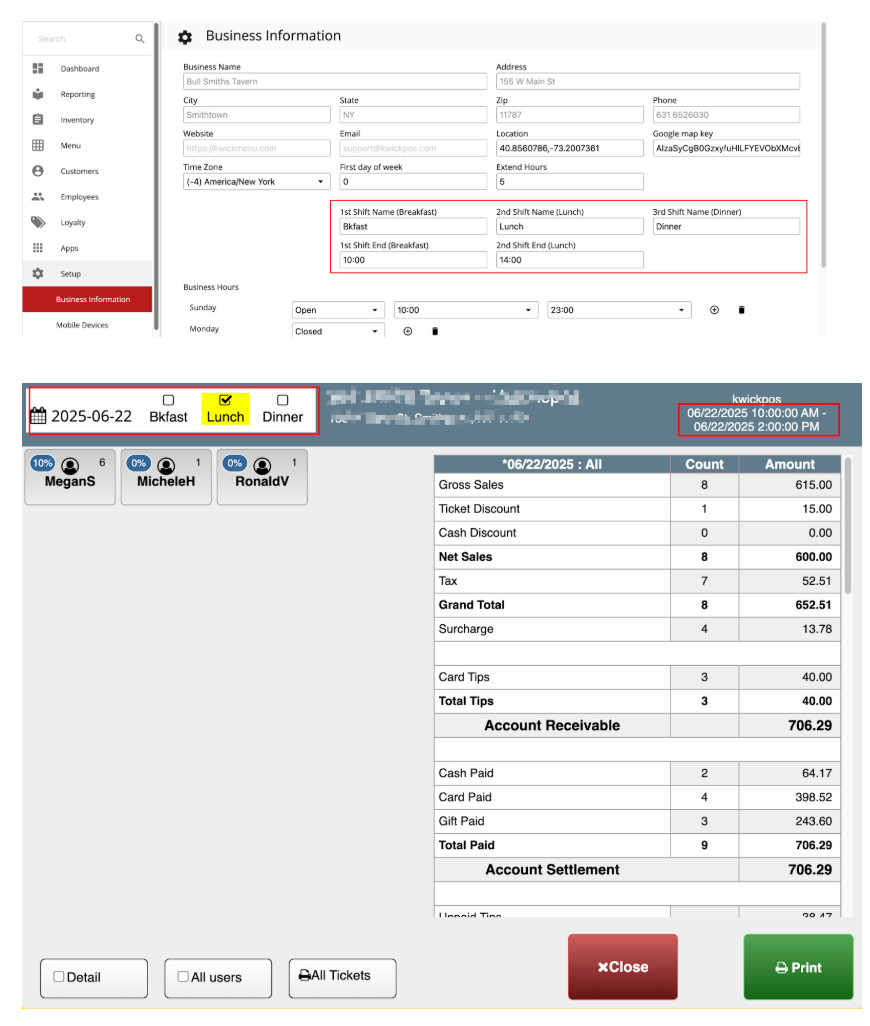Viewport: 870px width, 1026px height.
Task: Open the Employees menu label
Action: click(79, 196)
